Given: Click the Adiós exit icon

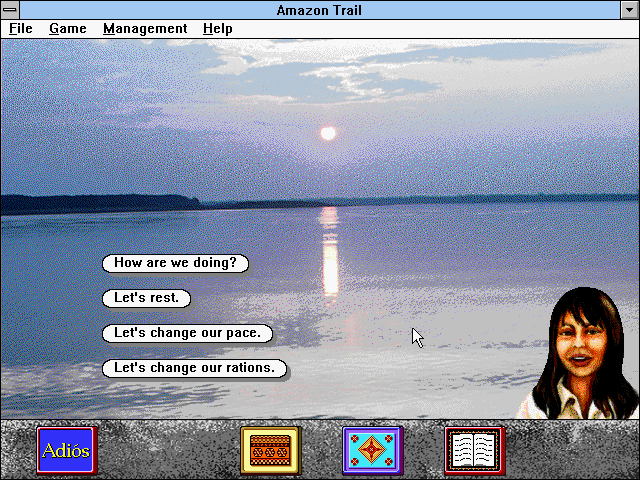Looking at the screenshot, I should (67, 451).
